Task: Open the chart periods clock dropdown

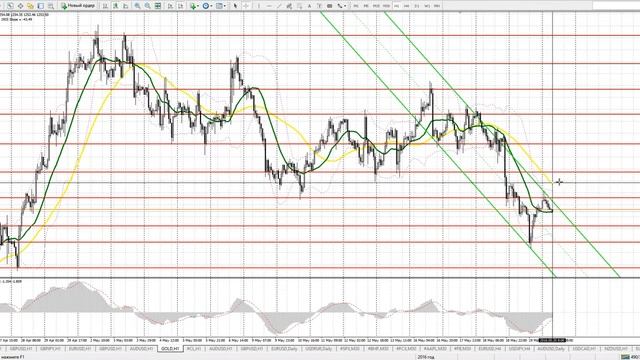Action: pos(208,6)
